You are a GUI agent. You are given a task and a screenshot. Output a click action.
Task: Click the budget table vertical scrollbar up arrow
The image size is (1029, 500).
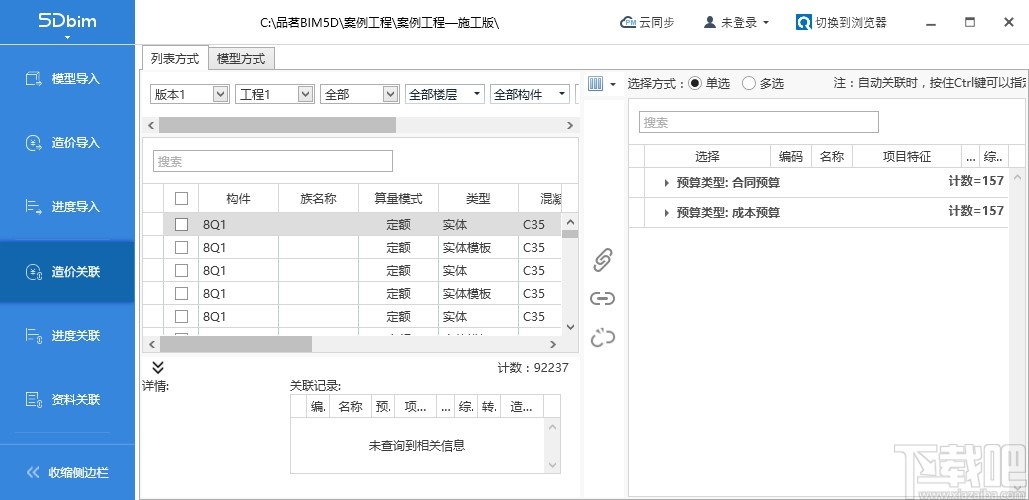1017,177
